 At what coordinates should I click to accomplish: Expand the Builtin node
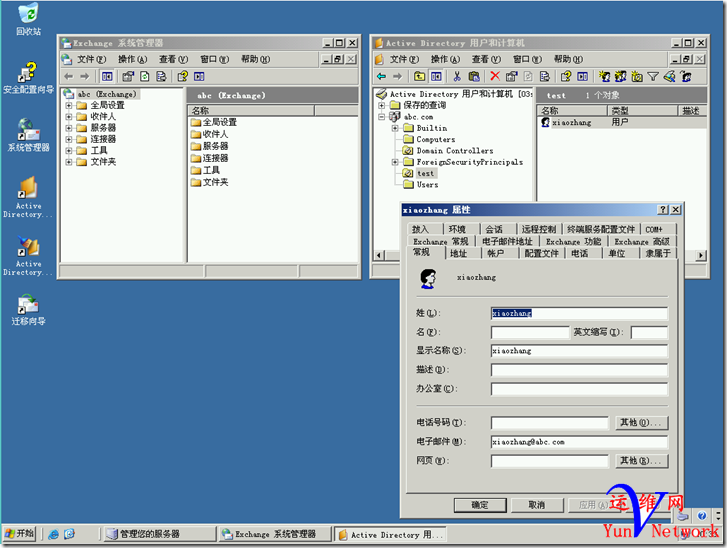pos(395,128)
